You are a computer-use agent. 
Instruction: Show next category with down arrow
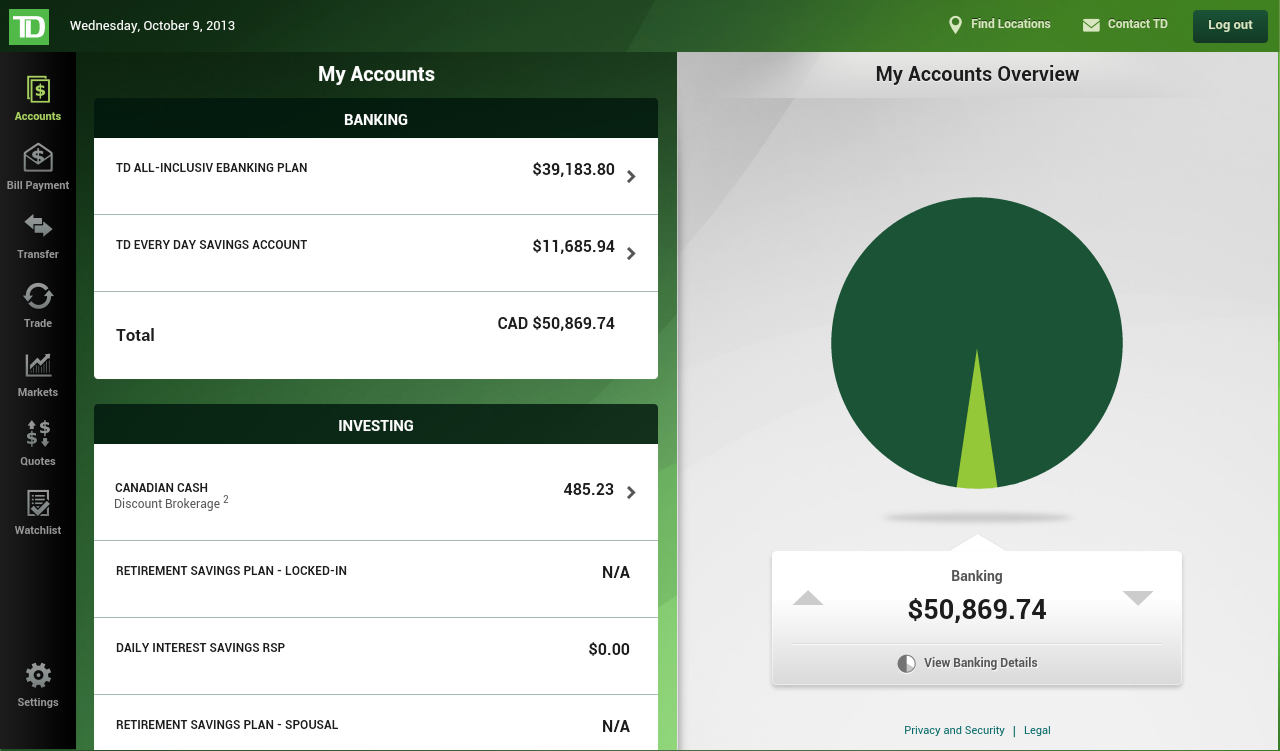point(1138,598)
